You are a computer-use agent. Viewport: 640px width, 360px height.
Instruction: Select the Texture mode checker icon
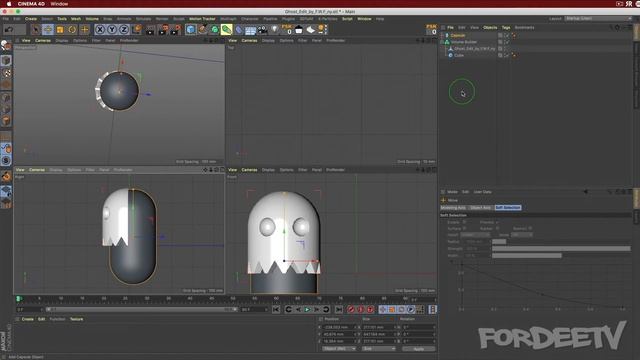tap(6, 73)
